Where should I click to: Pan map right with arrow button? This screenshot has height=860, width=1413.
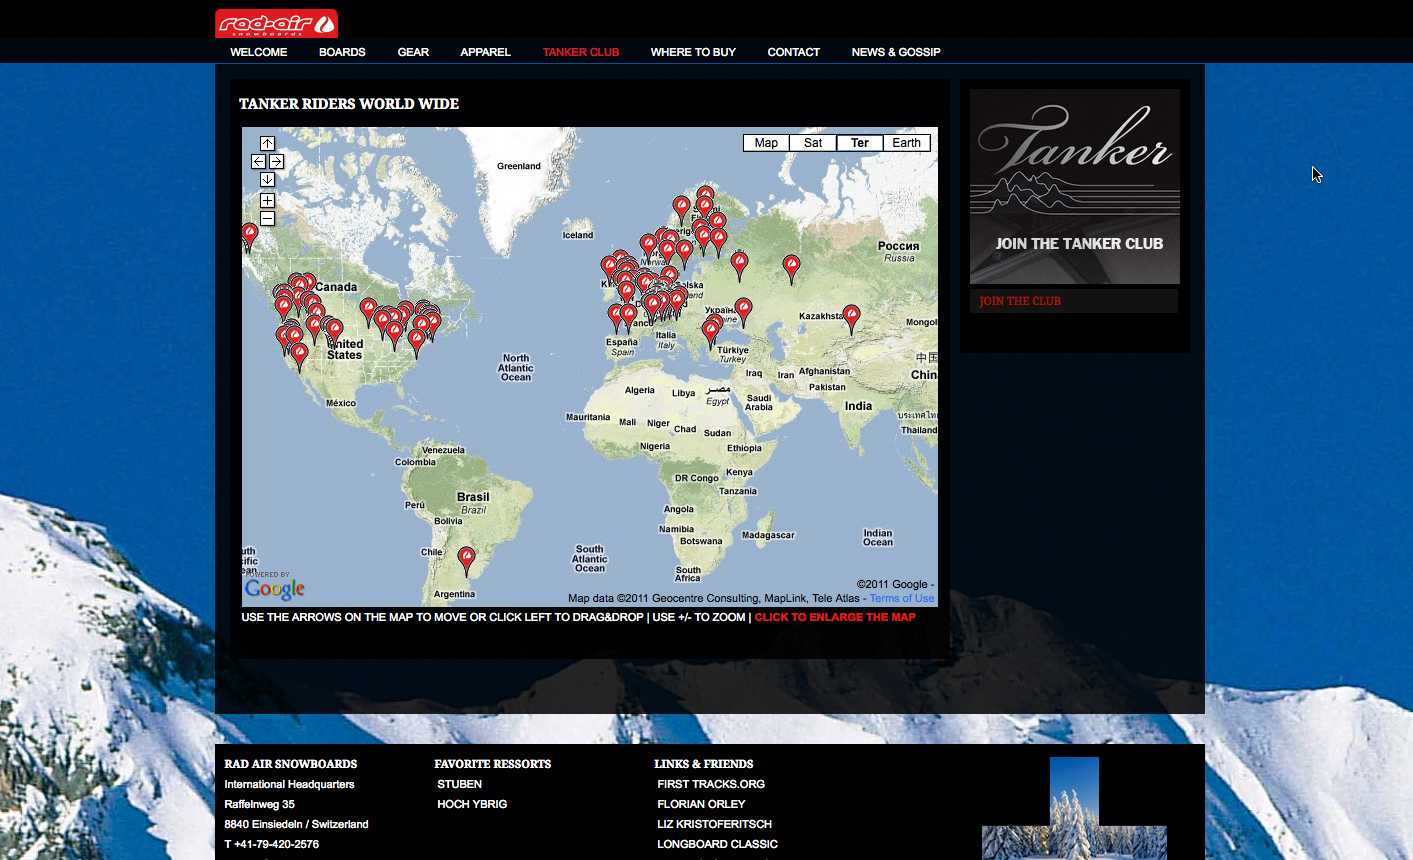pos(276,161)
